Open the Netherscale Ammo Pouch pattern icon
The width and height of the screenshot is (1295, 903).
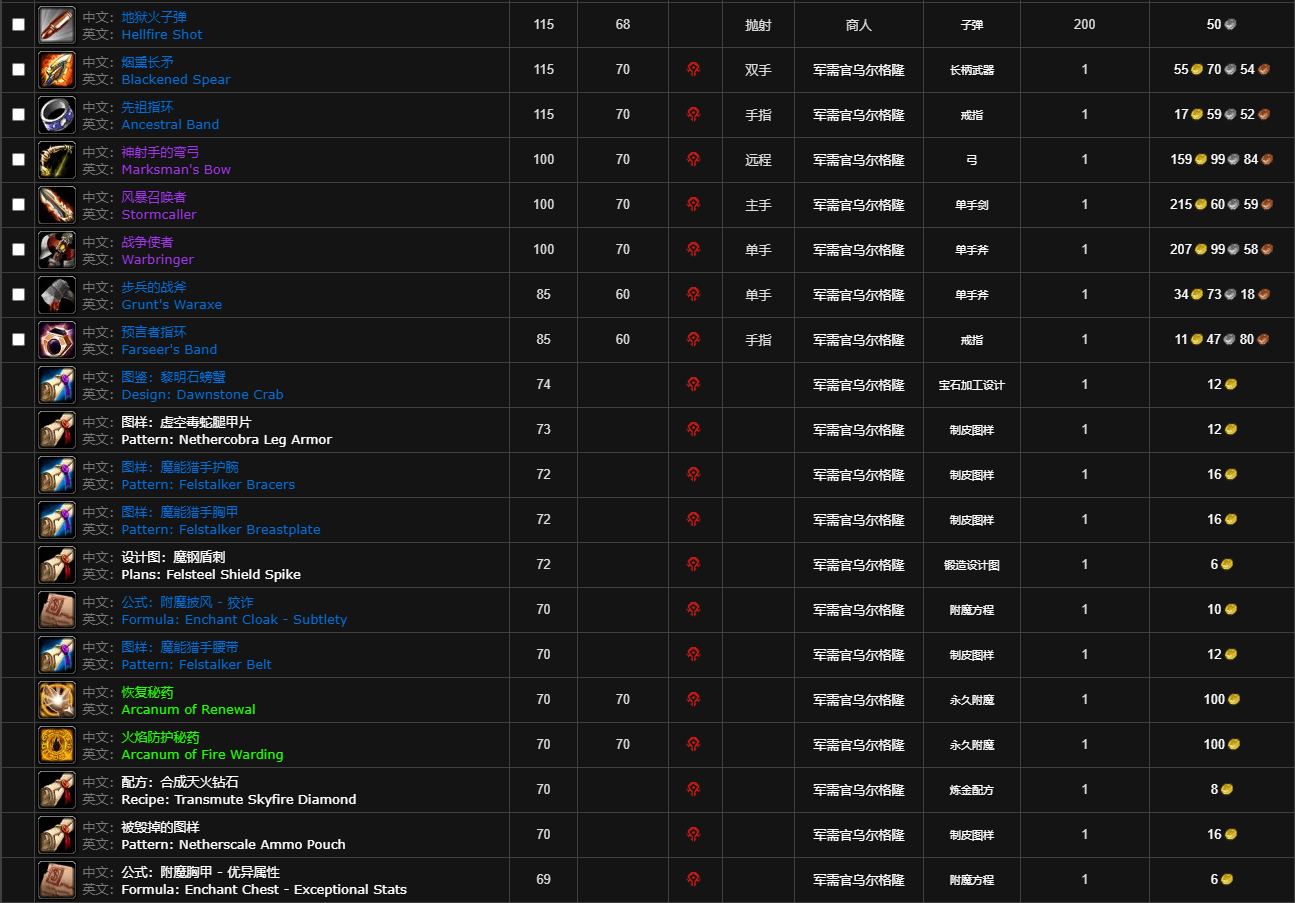57,835
